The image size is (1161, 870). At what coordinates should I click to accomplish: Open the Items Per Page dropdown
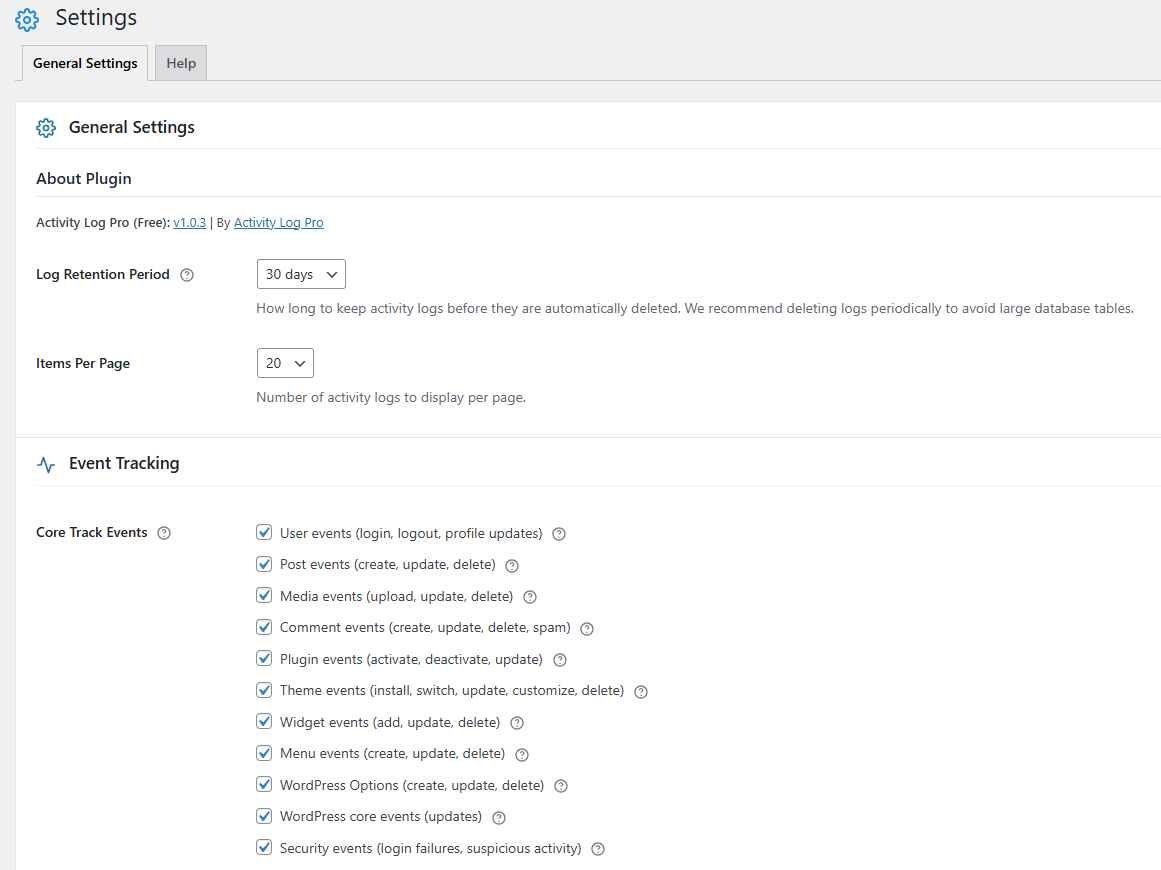285,363
